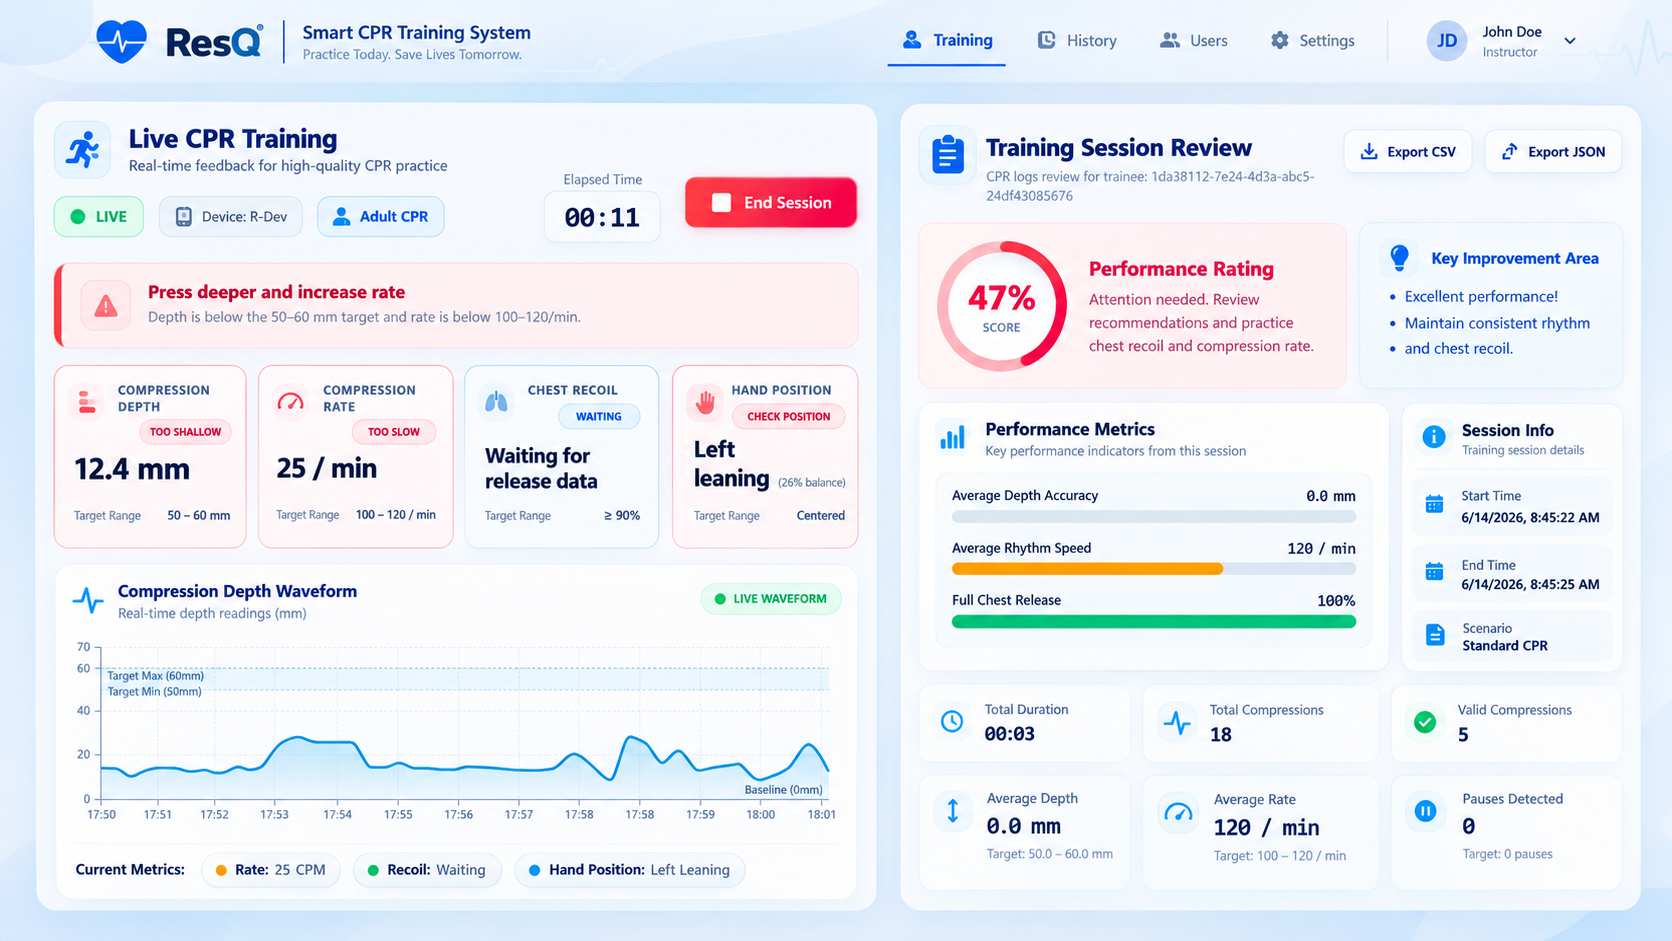The height and width of the screenshot is (941, 1672).
Task: Click the Export JSON button
Action: point(1553,151)
